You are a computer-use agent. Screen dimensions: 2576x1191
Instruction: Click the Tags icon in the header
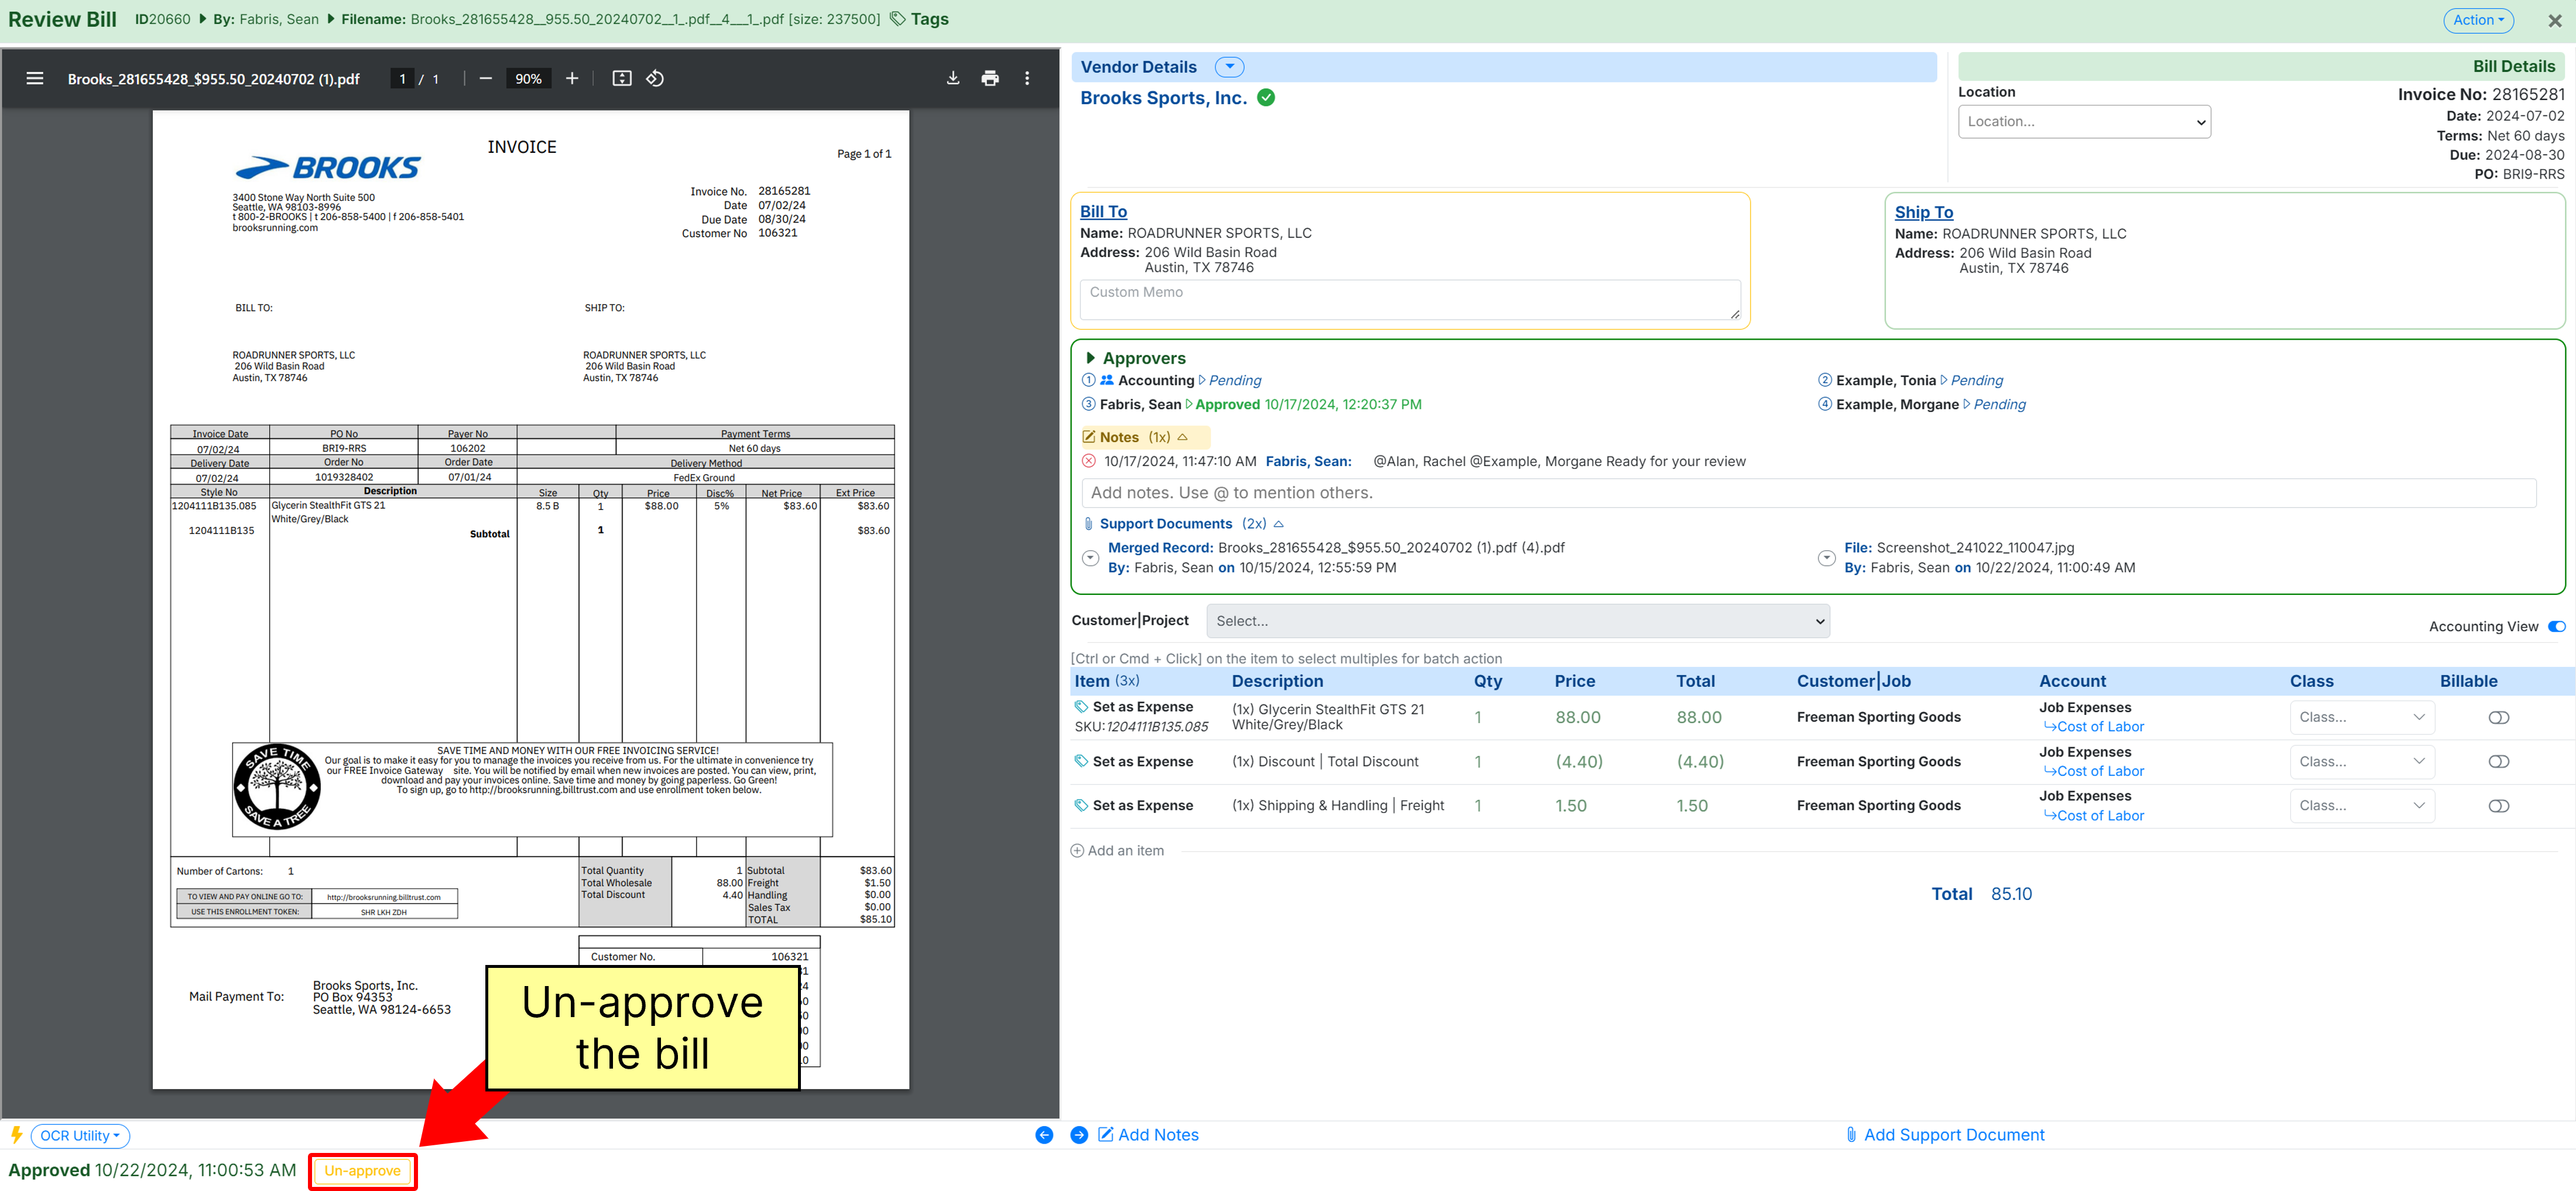tap(898, 19)
